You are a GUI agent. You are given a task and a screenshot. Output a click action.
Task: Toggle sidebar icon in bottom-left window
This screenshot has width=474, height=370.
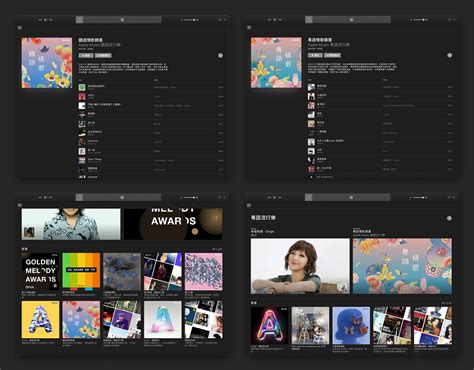[20, 205]
